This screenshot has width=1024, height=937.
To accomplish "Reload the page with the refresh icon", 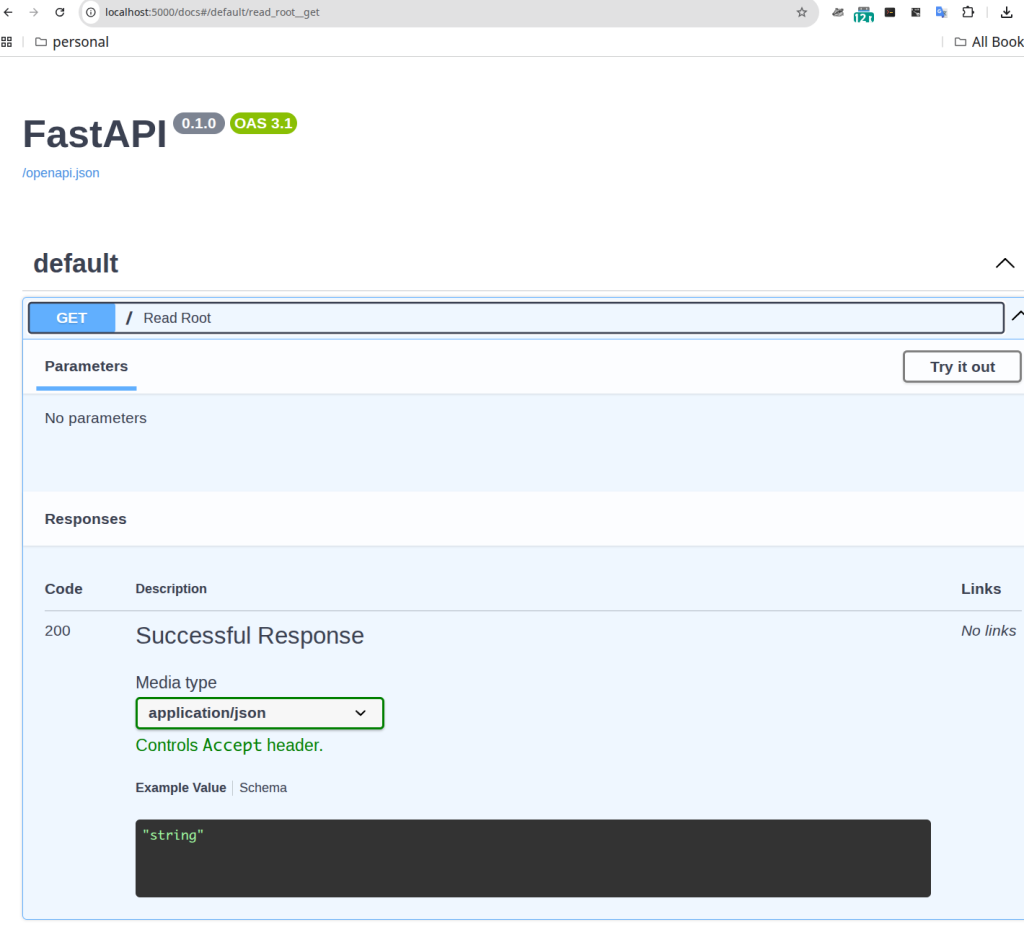I will pos(60,12).
